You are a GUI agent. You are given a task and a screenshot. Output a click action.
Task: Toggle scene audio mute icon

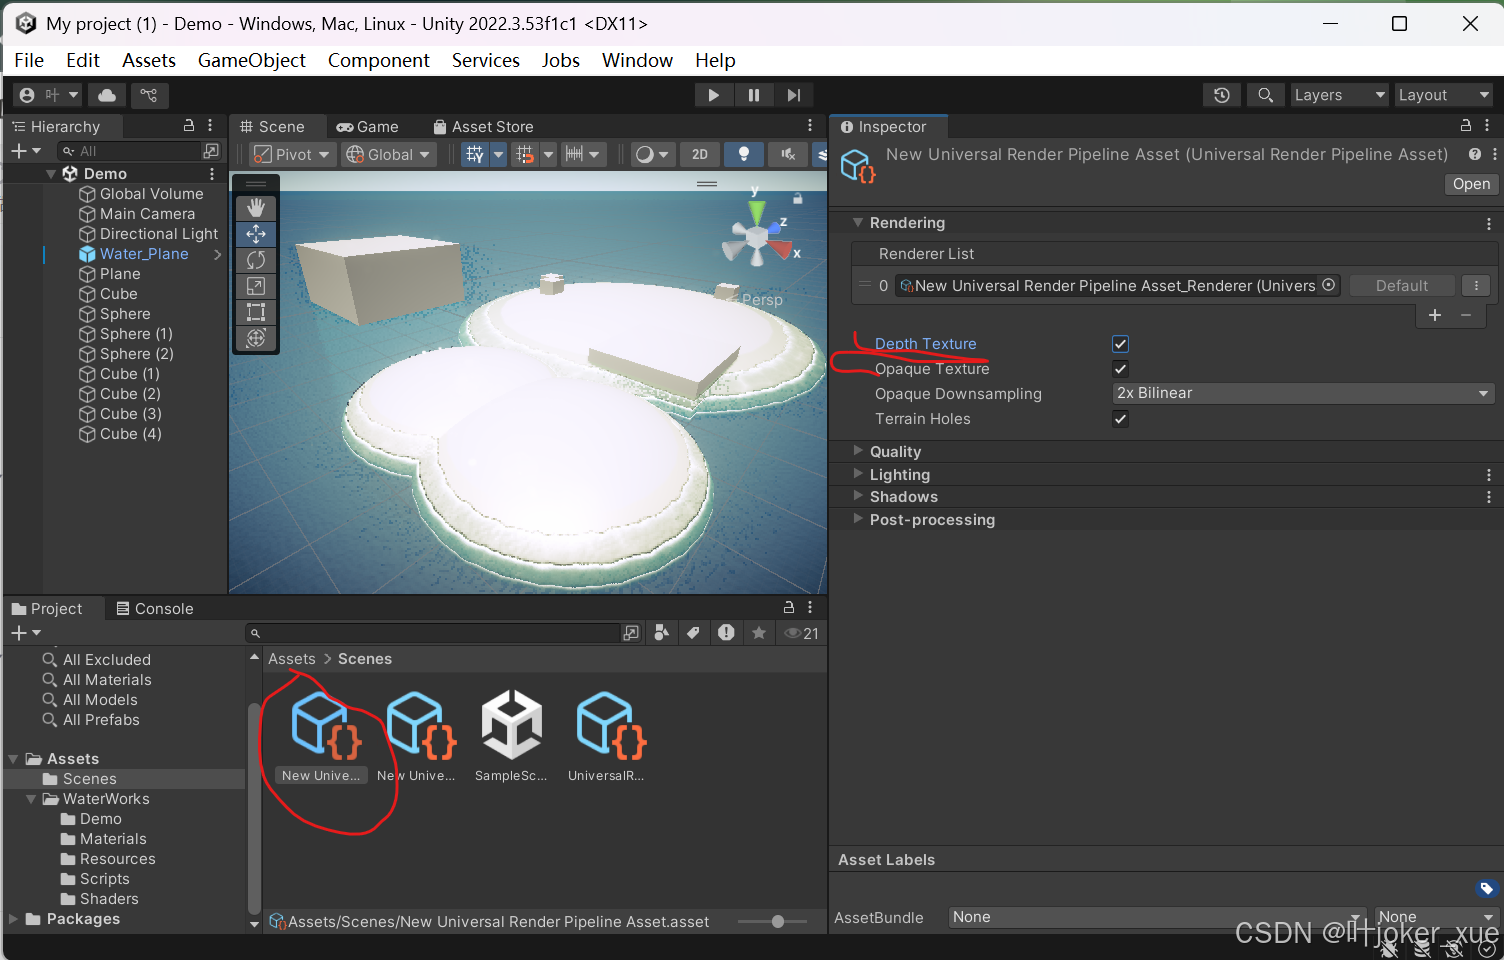(787, 154)
